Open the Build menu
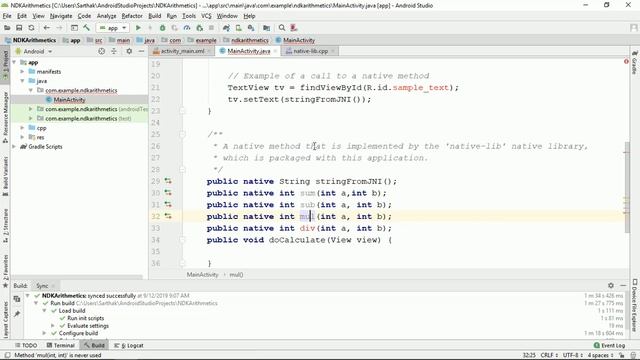 155,16
